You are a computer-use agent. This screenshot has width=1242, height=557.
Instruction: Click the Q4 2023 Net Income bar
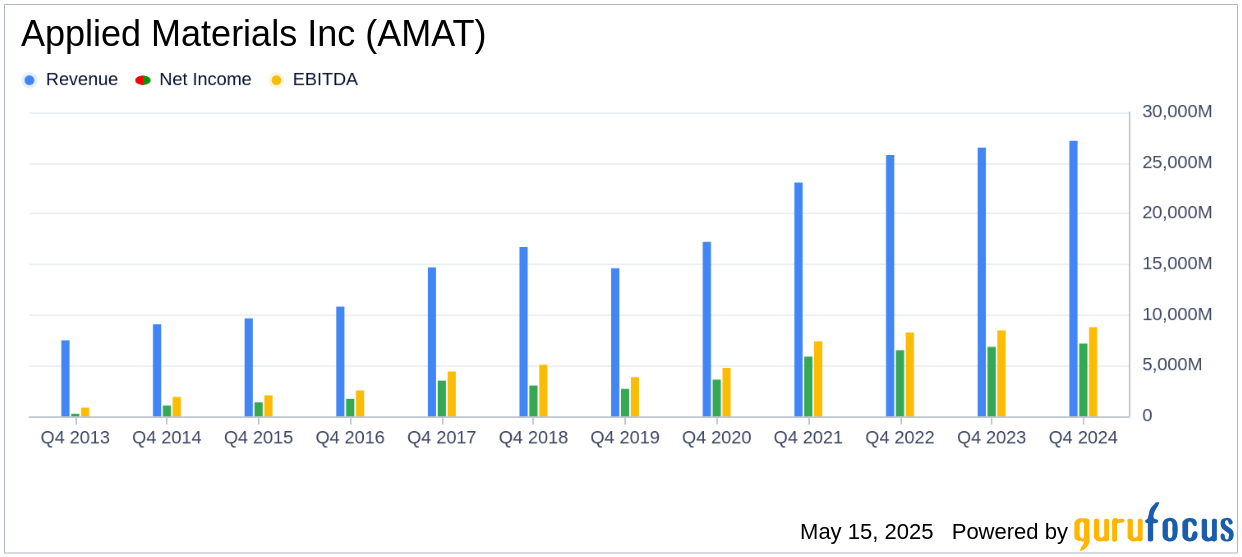[992, 382]
